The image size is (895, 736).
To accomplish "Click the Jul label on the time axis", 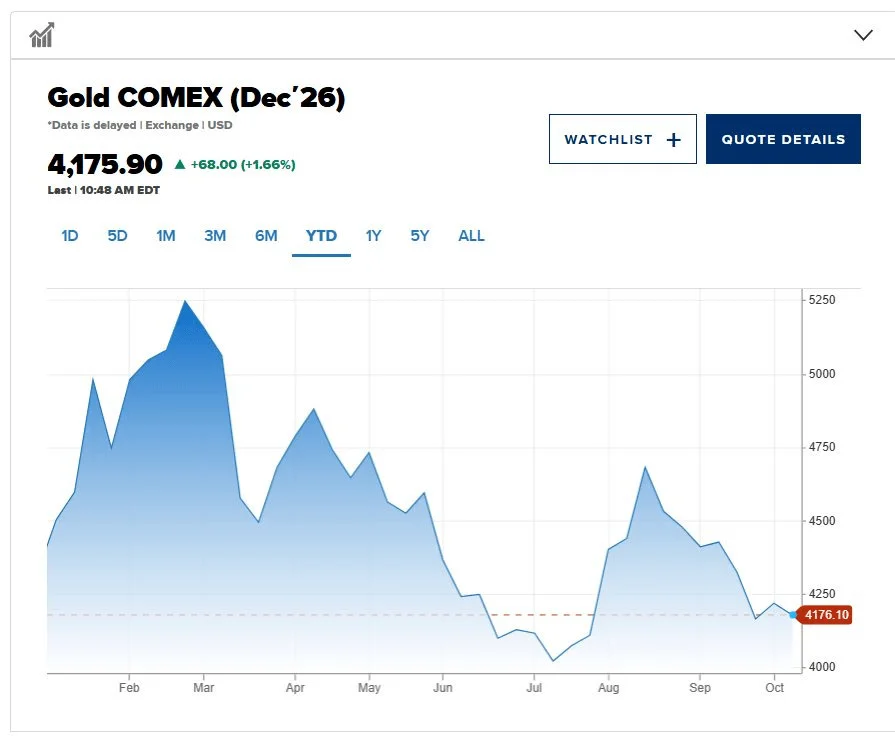I will [534, 687].
